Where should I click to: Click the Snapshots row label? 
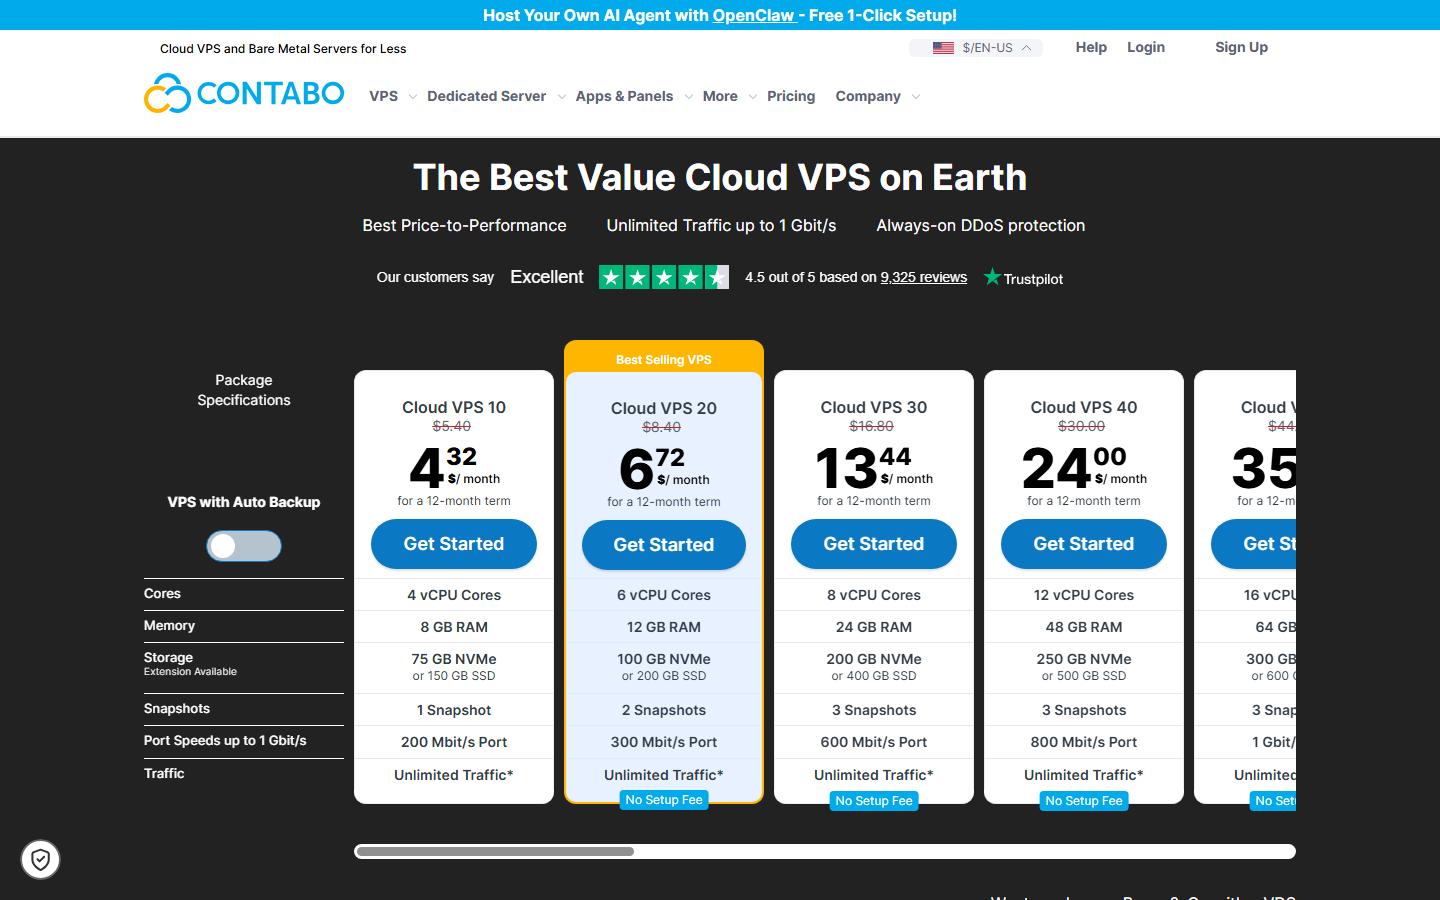coord(177,709)
